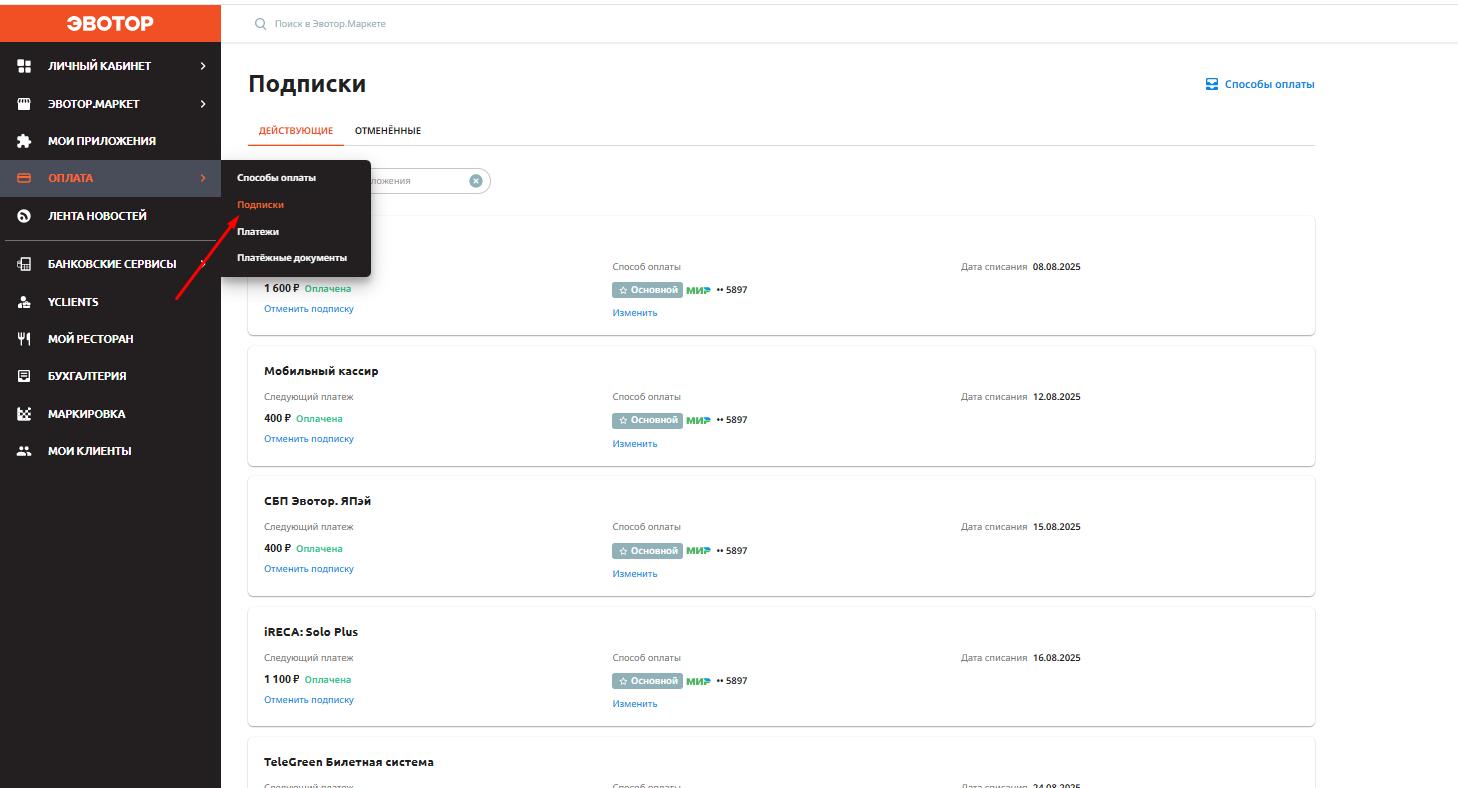The image size is (1458, 788).
Task: Click TeleGreen Билетная система title
Action: coord(349,762)
